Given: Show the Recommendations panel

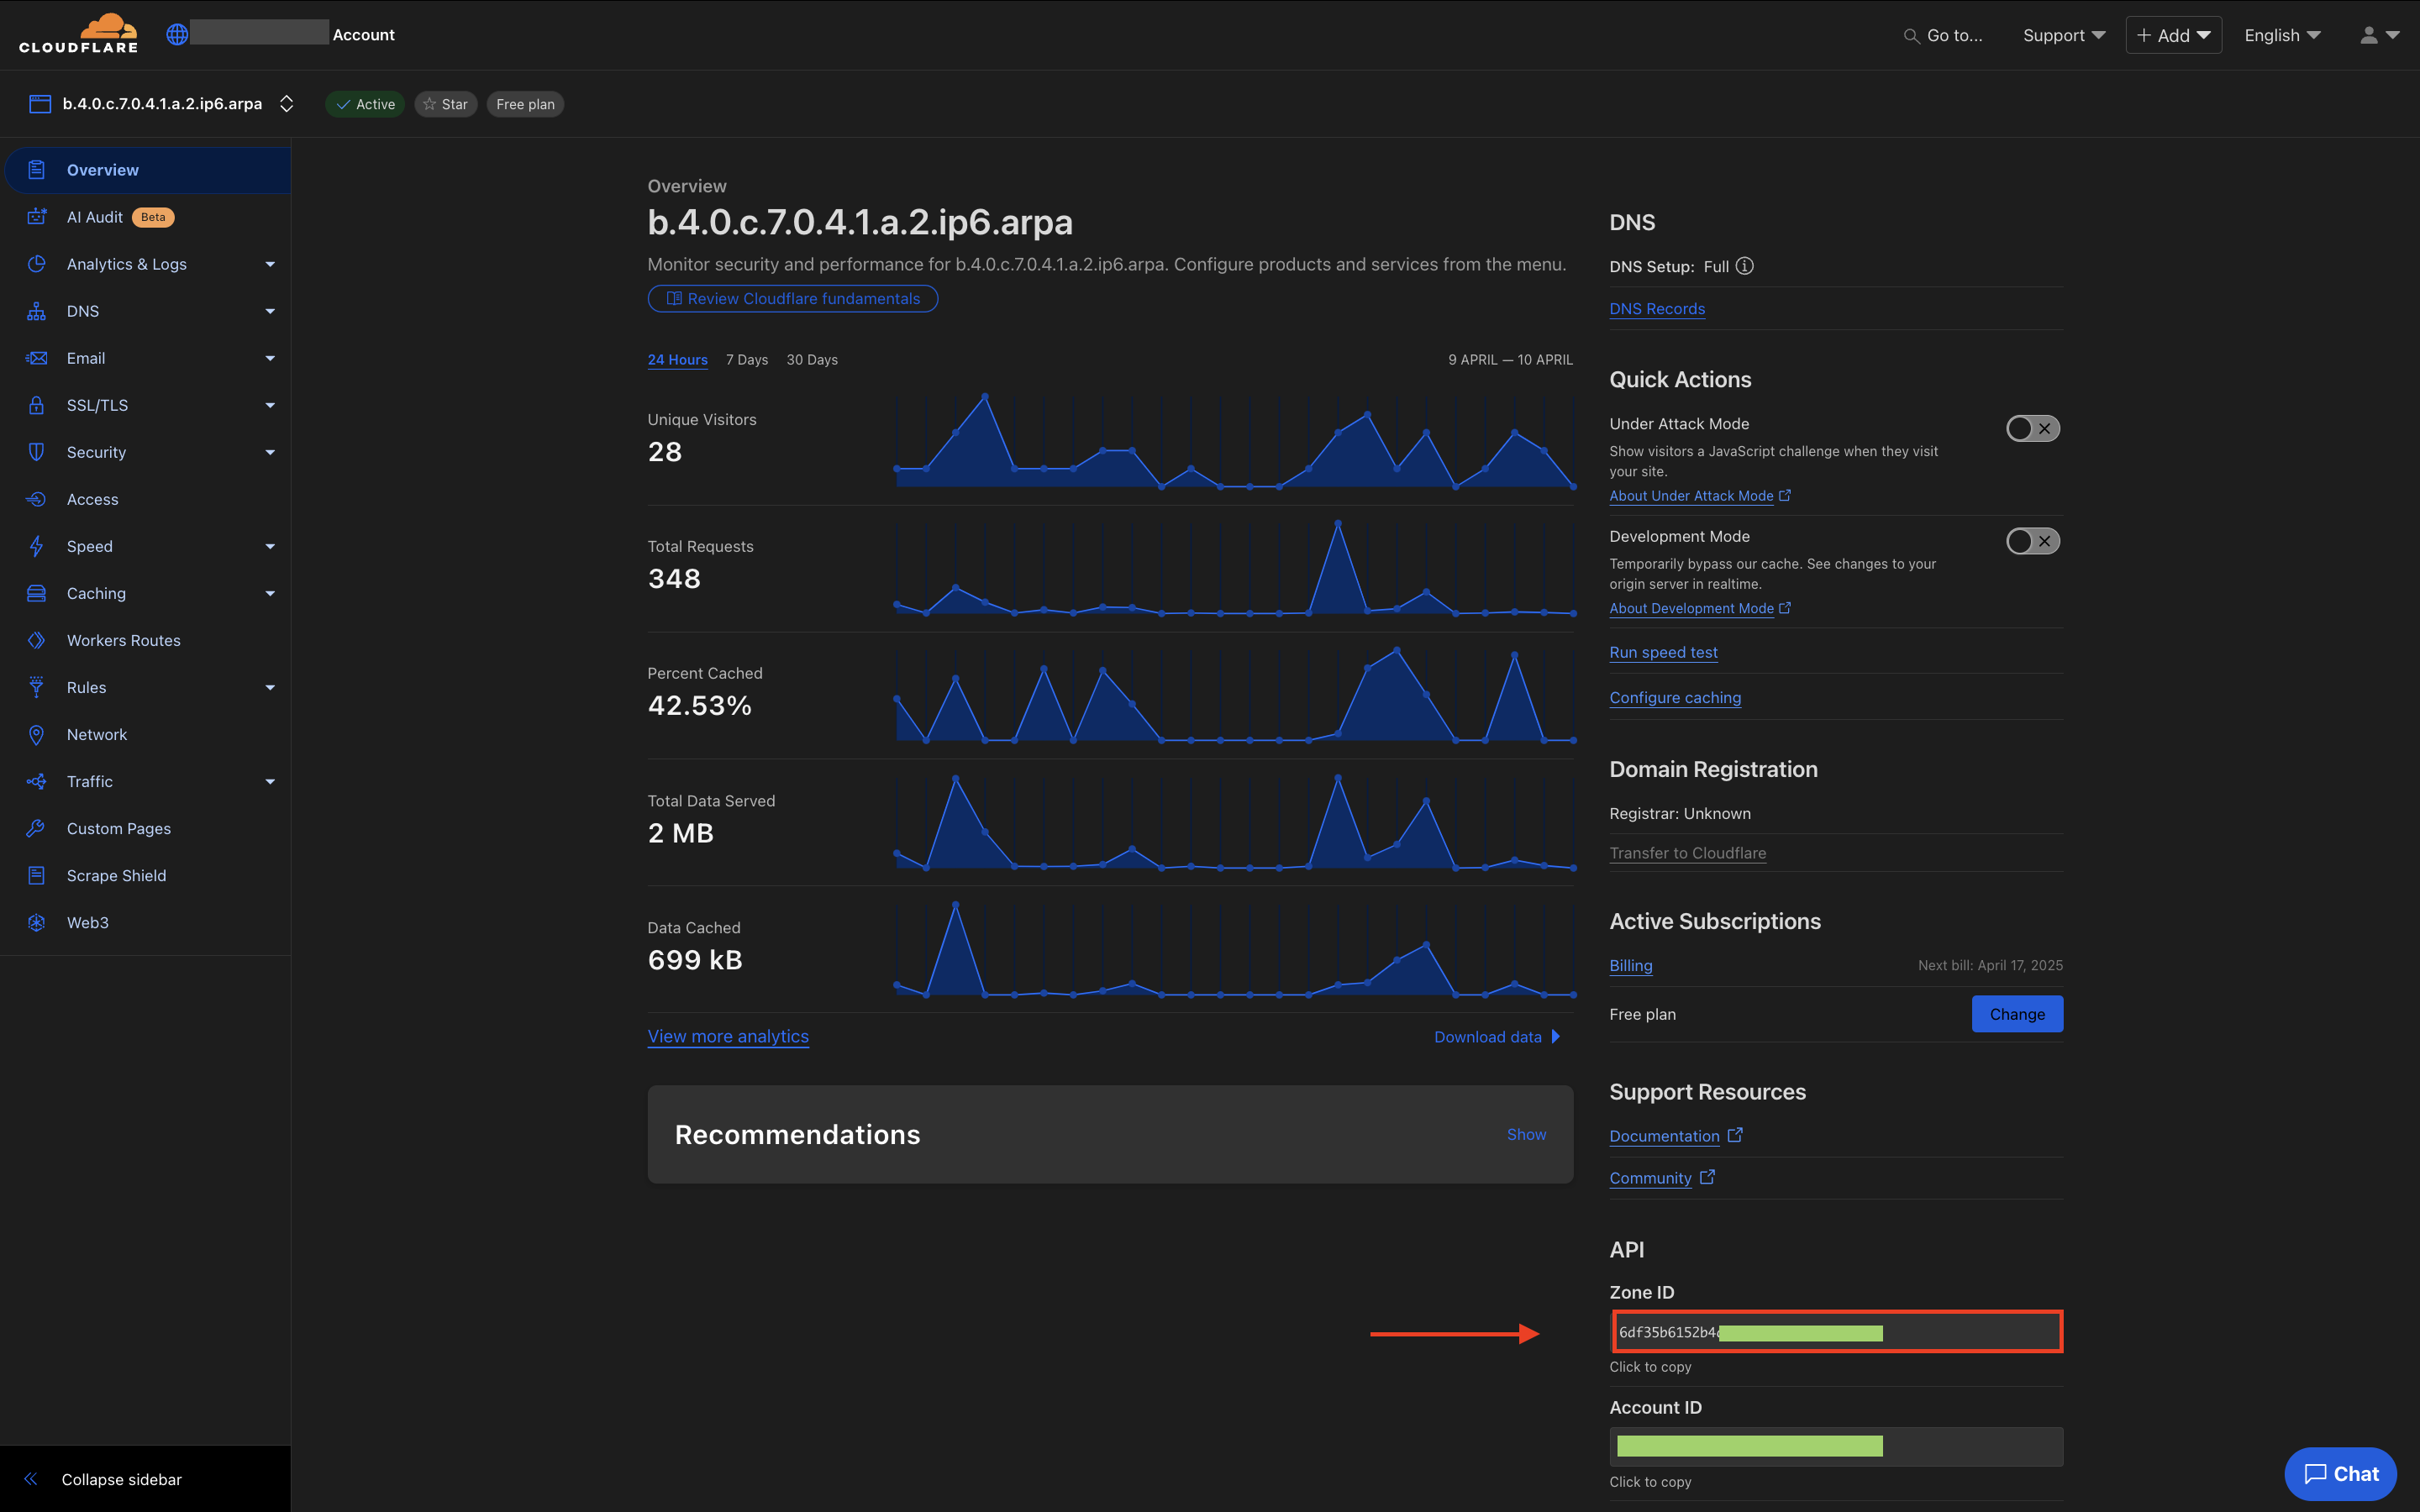Looking at the screenshot, I should coord(1526,1134).
